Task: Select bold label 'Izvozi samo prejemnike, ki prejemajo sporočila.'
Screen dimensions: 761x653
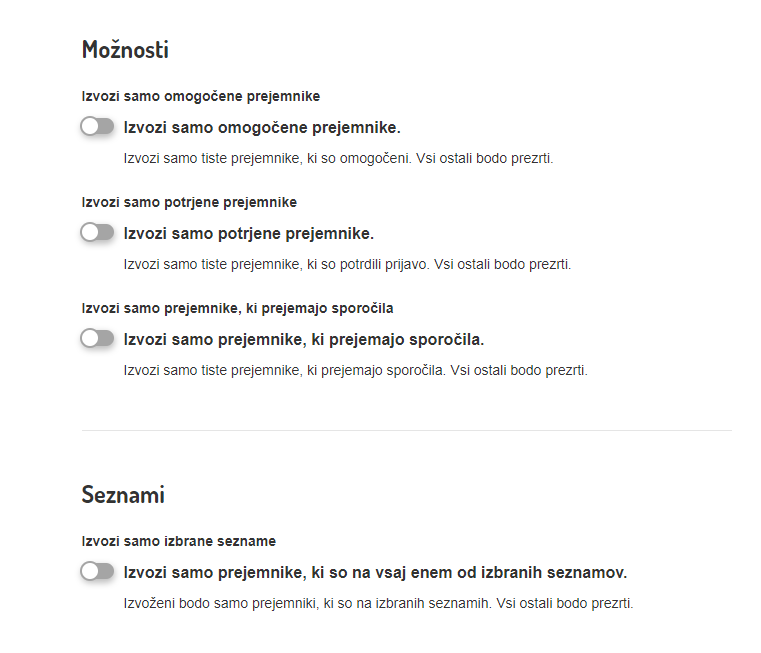Action: (x=303, y=340)
